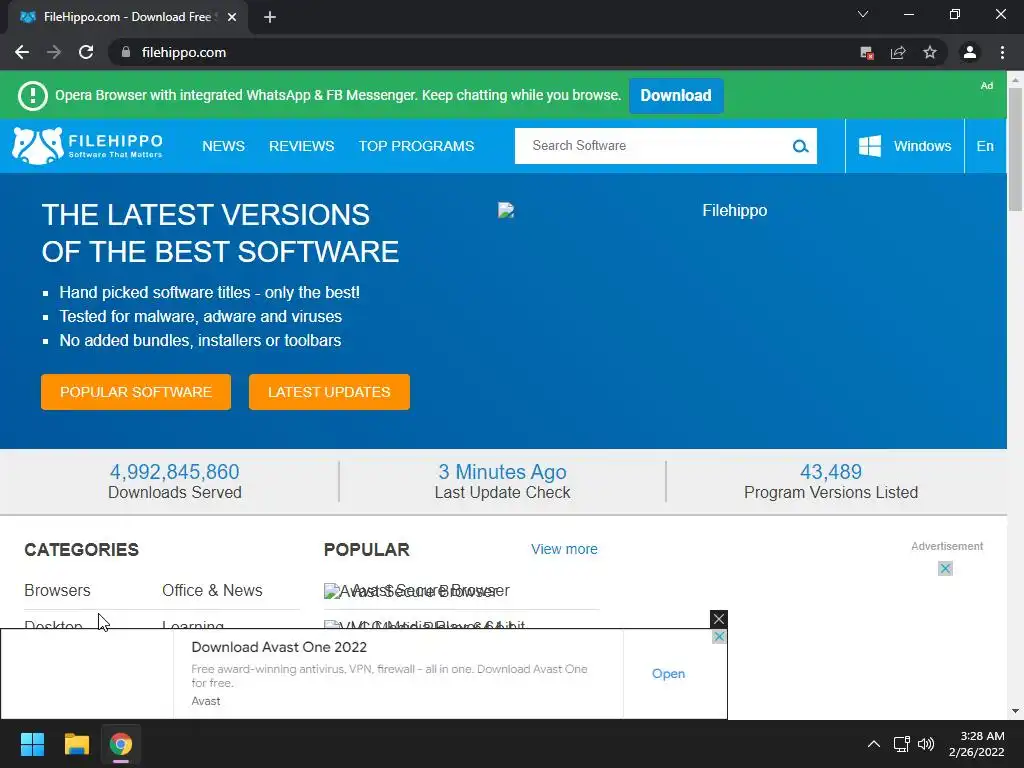This screenshot has width=1024, height=768.
Task: Open Chrome's three-dot menu
Action: coord(1002,52)
